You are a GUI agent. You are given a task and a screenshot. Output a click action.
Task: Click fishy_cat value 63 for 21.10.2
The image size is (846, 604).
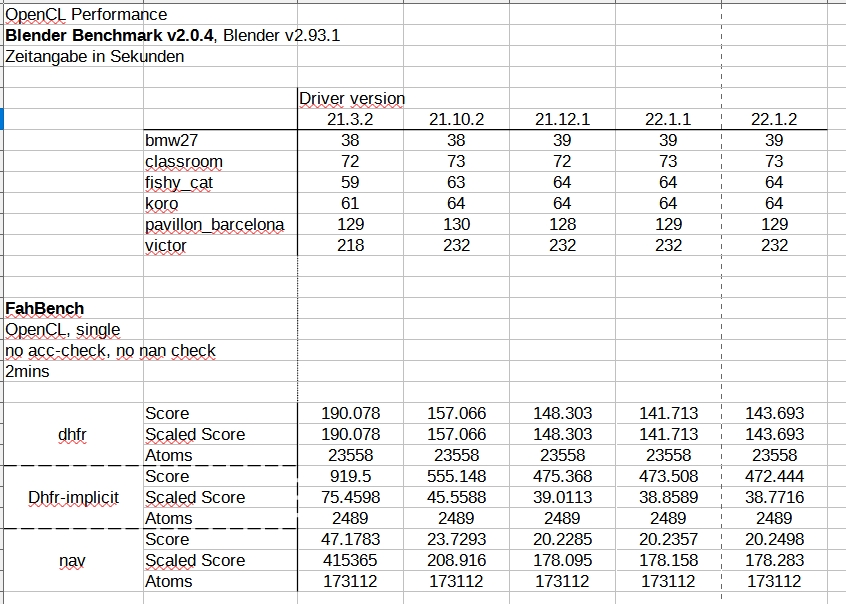tap(456, 182)
